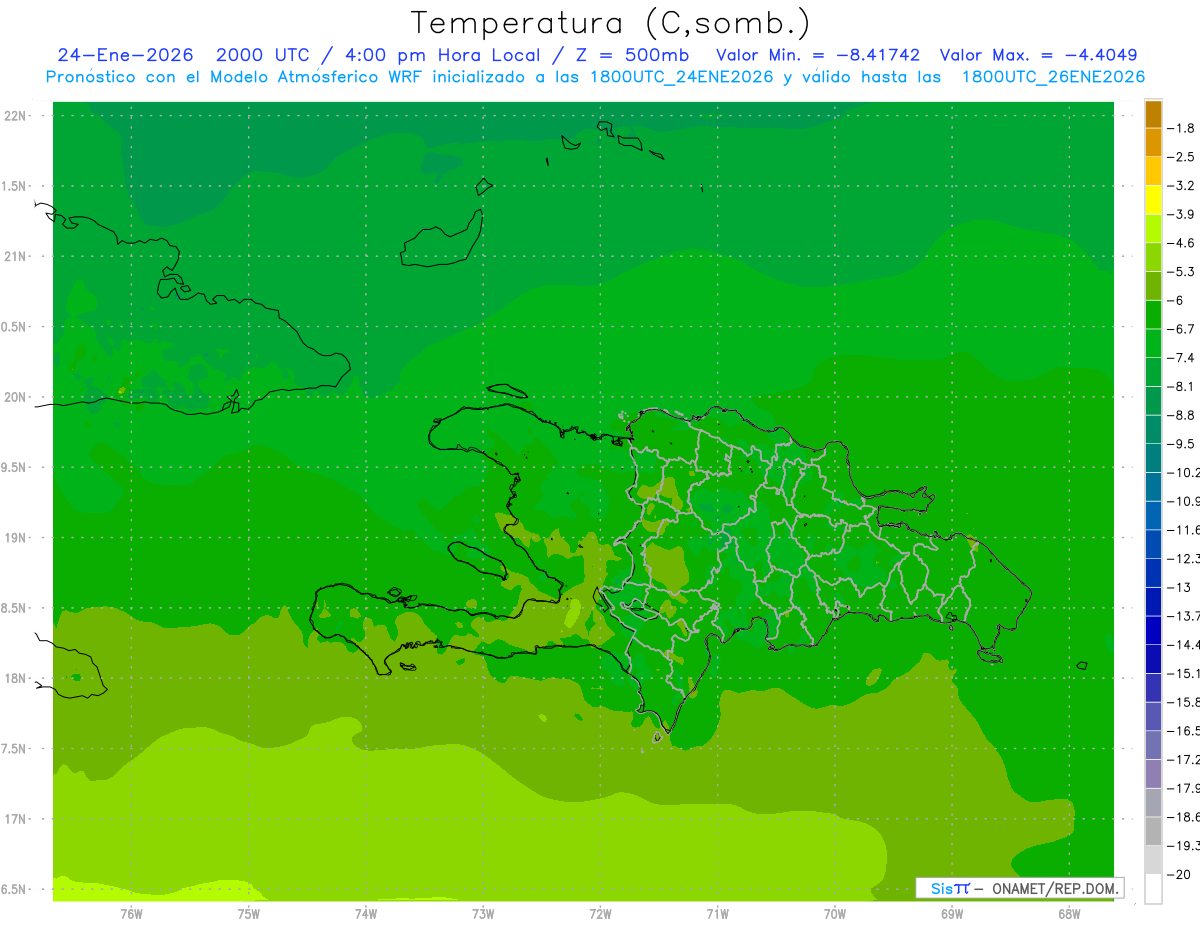The image size is (1200, 927).
Task: Click the yellow colorbar swatch between -3.2 and -3.9
Action: click(1153, 200)
